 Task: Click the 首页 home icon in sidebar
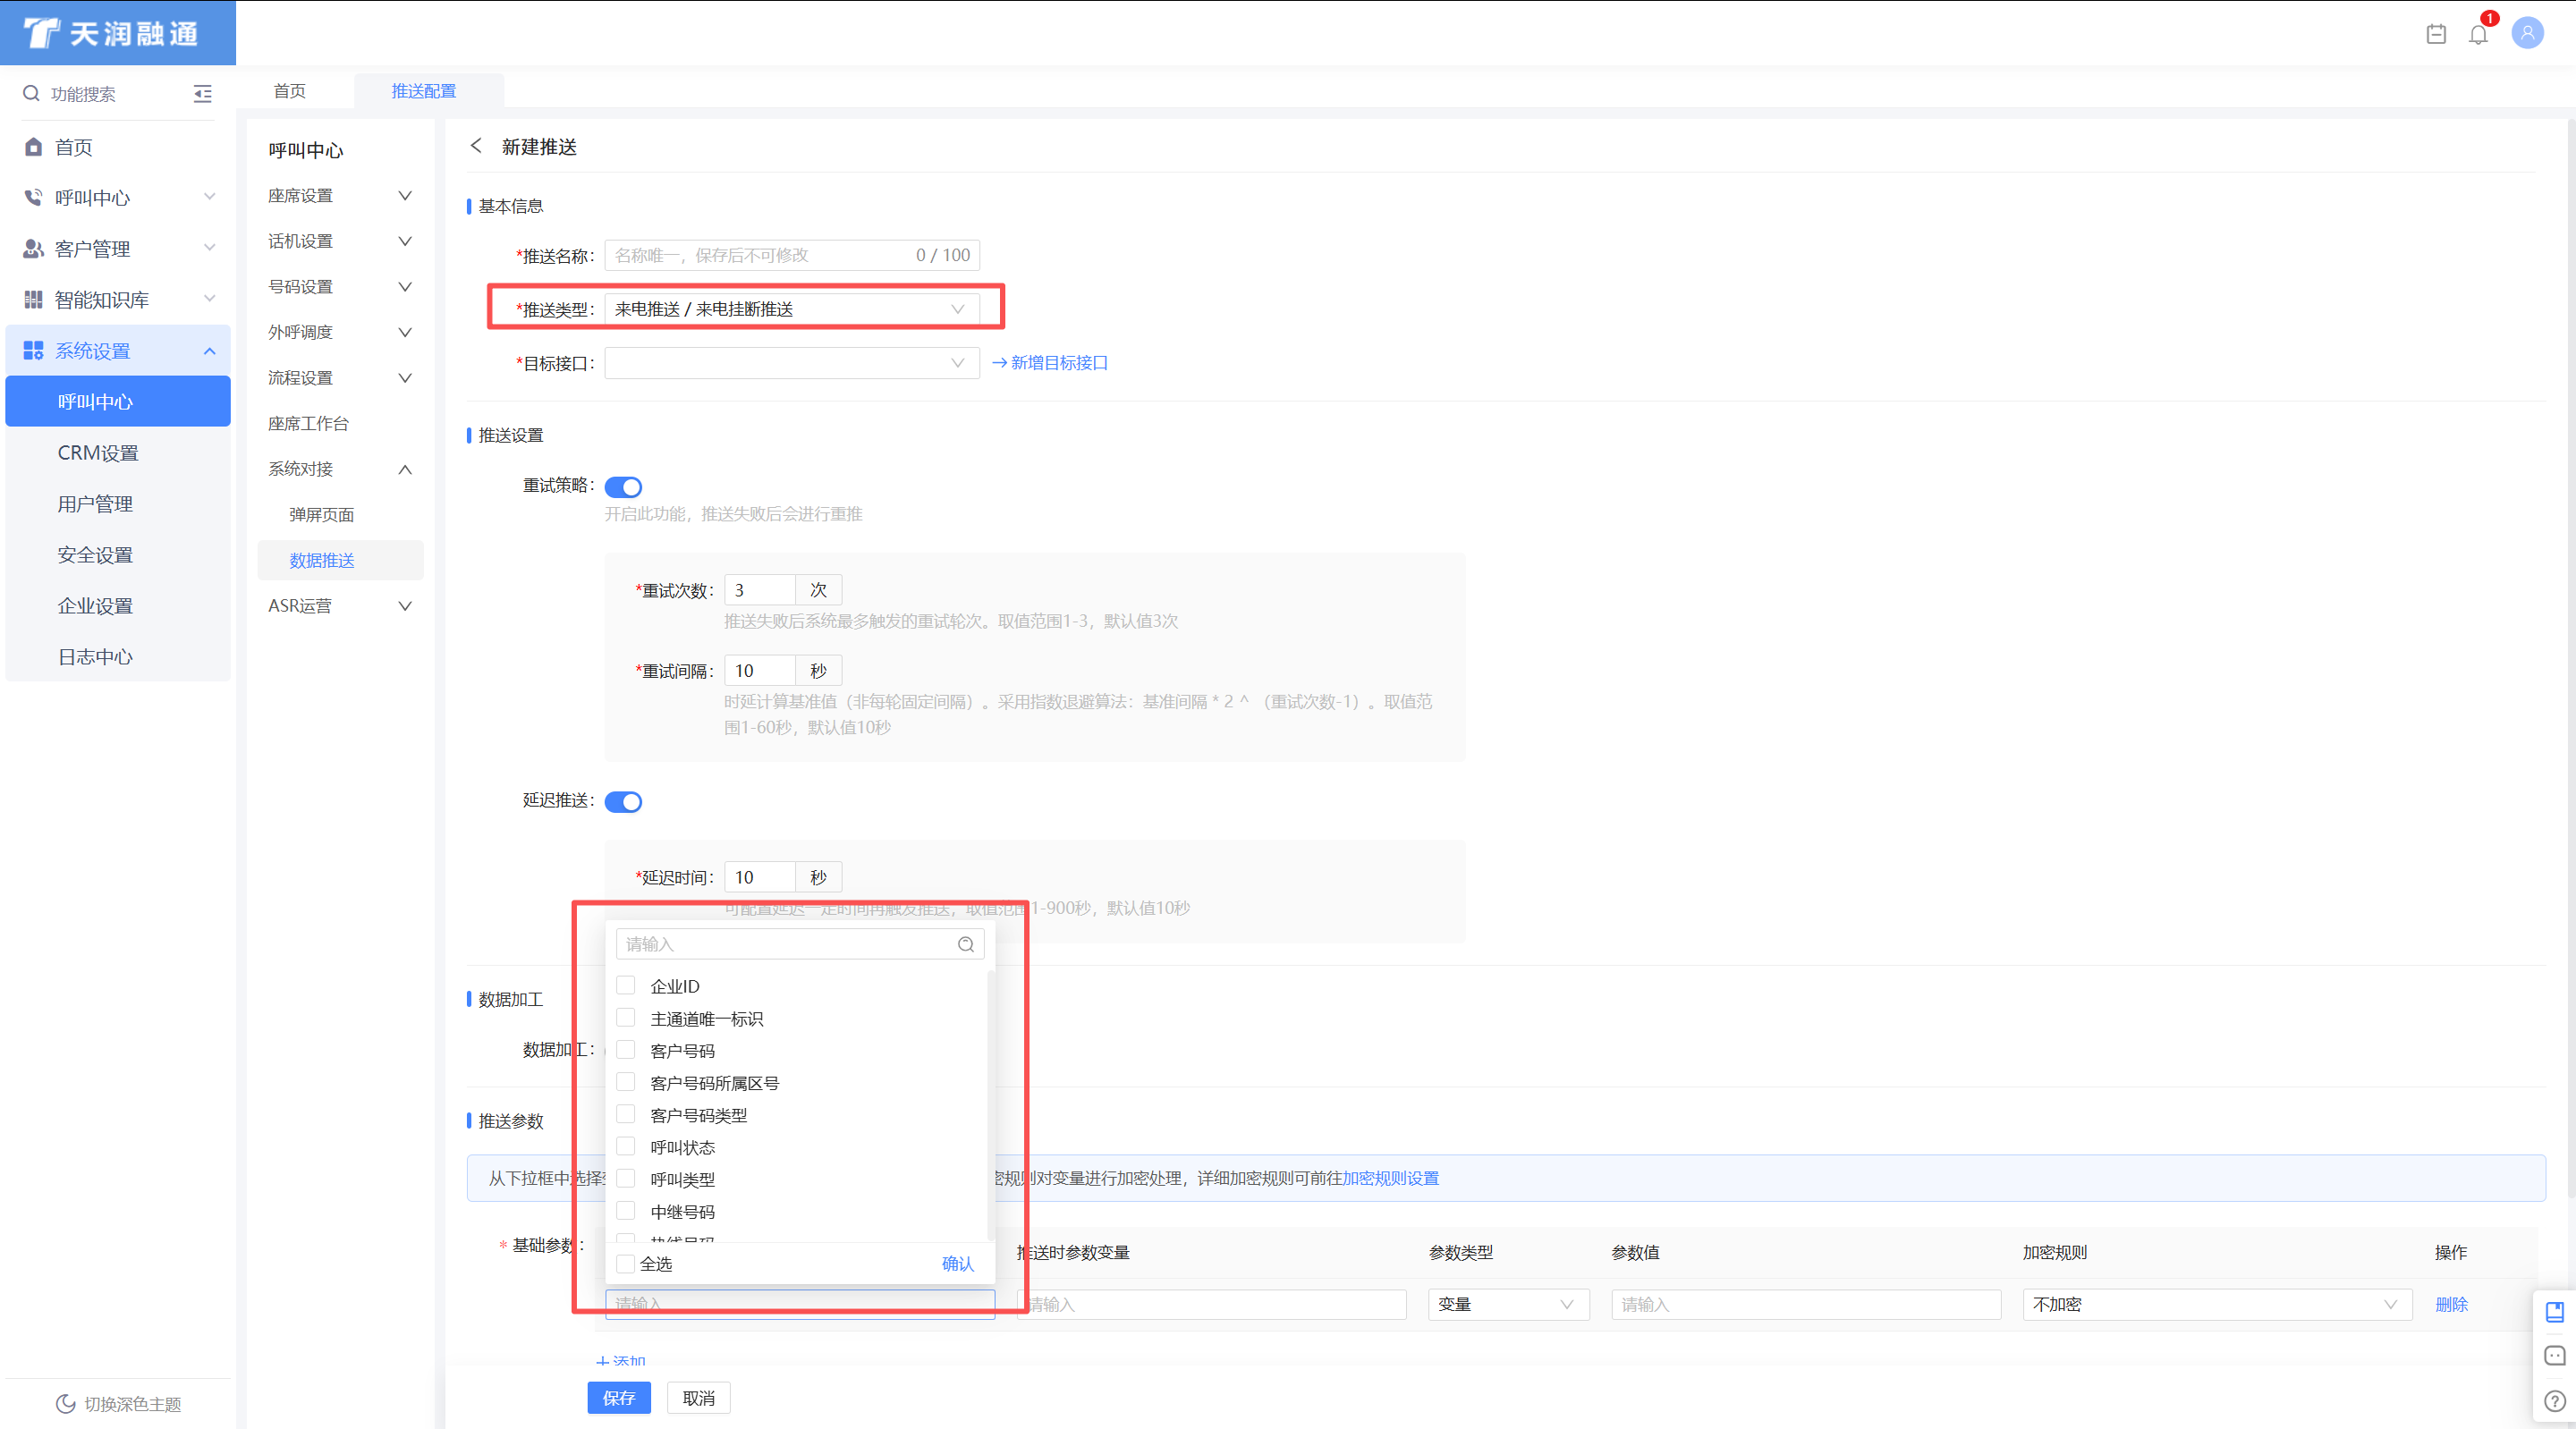(33, 147)
